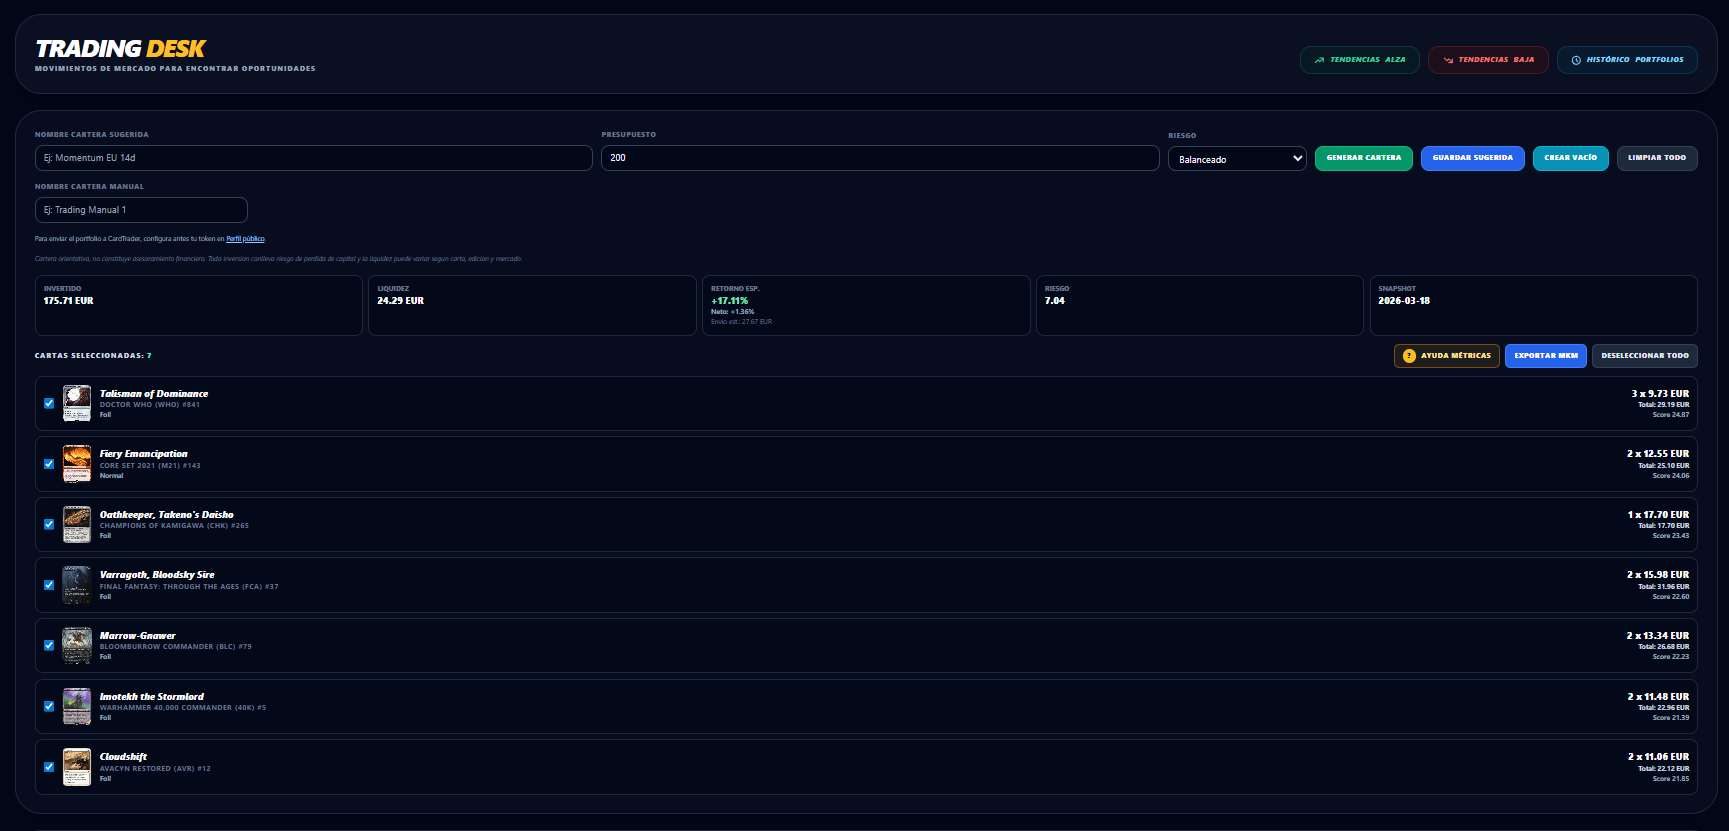Image resolution: width=1729 pixels, height=831 pixels.
Task: Focus the Nombre Cartera Manual field
Action: 141,210
